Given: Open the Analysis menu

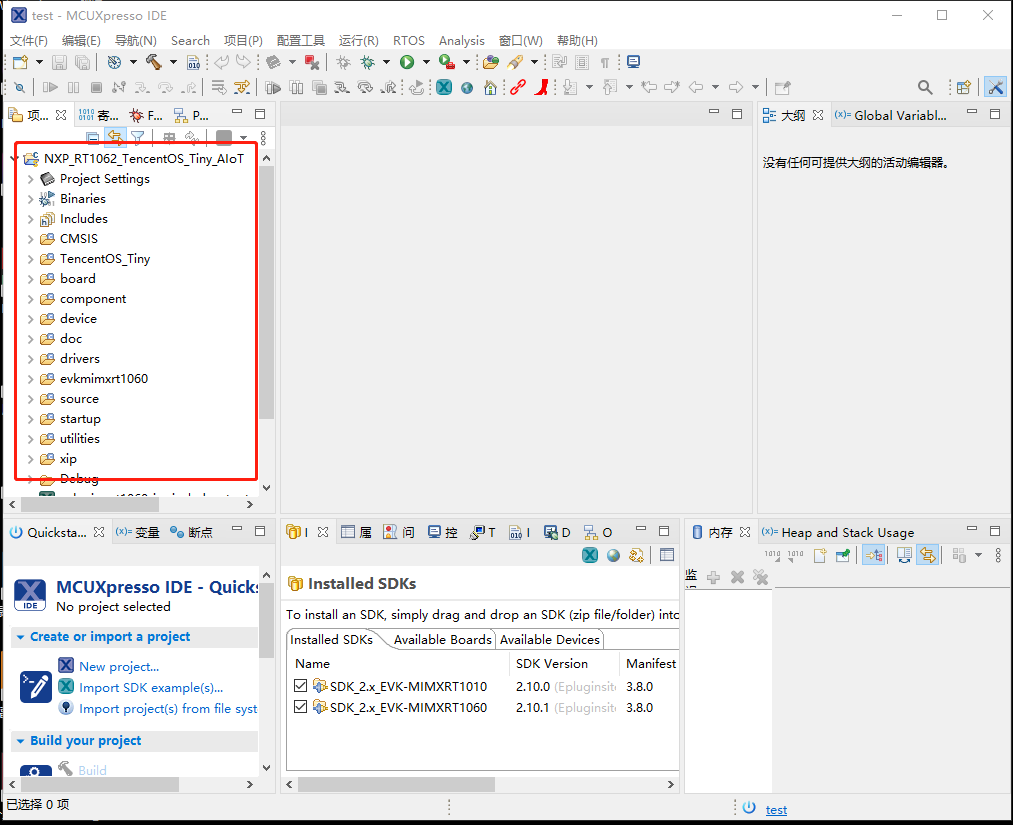Looking at the screenshot, I should [x=461, y=41].
